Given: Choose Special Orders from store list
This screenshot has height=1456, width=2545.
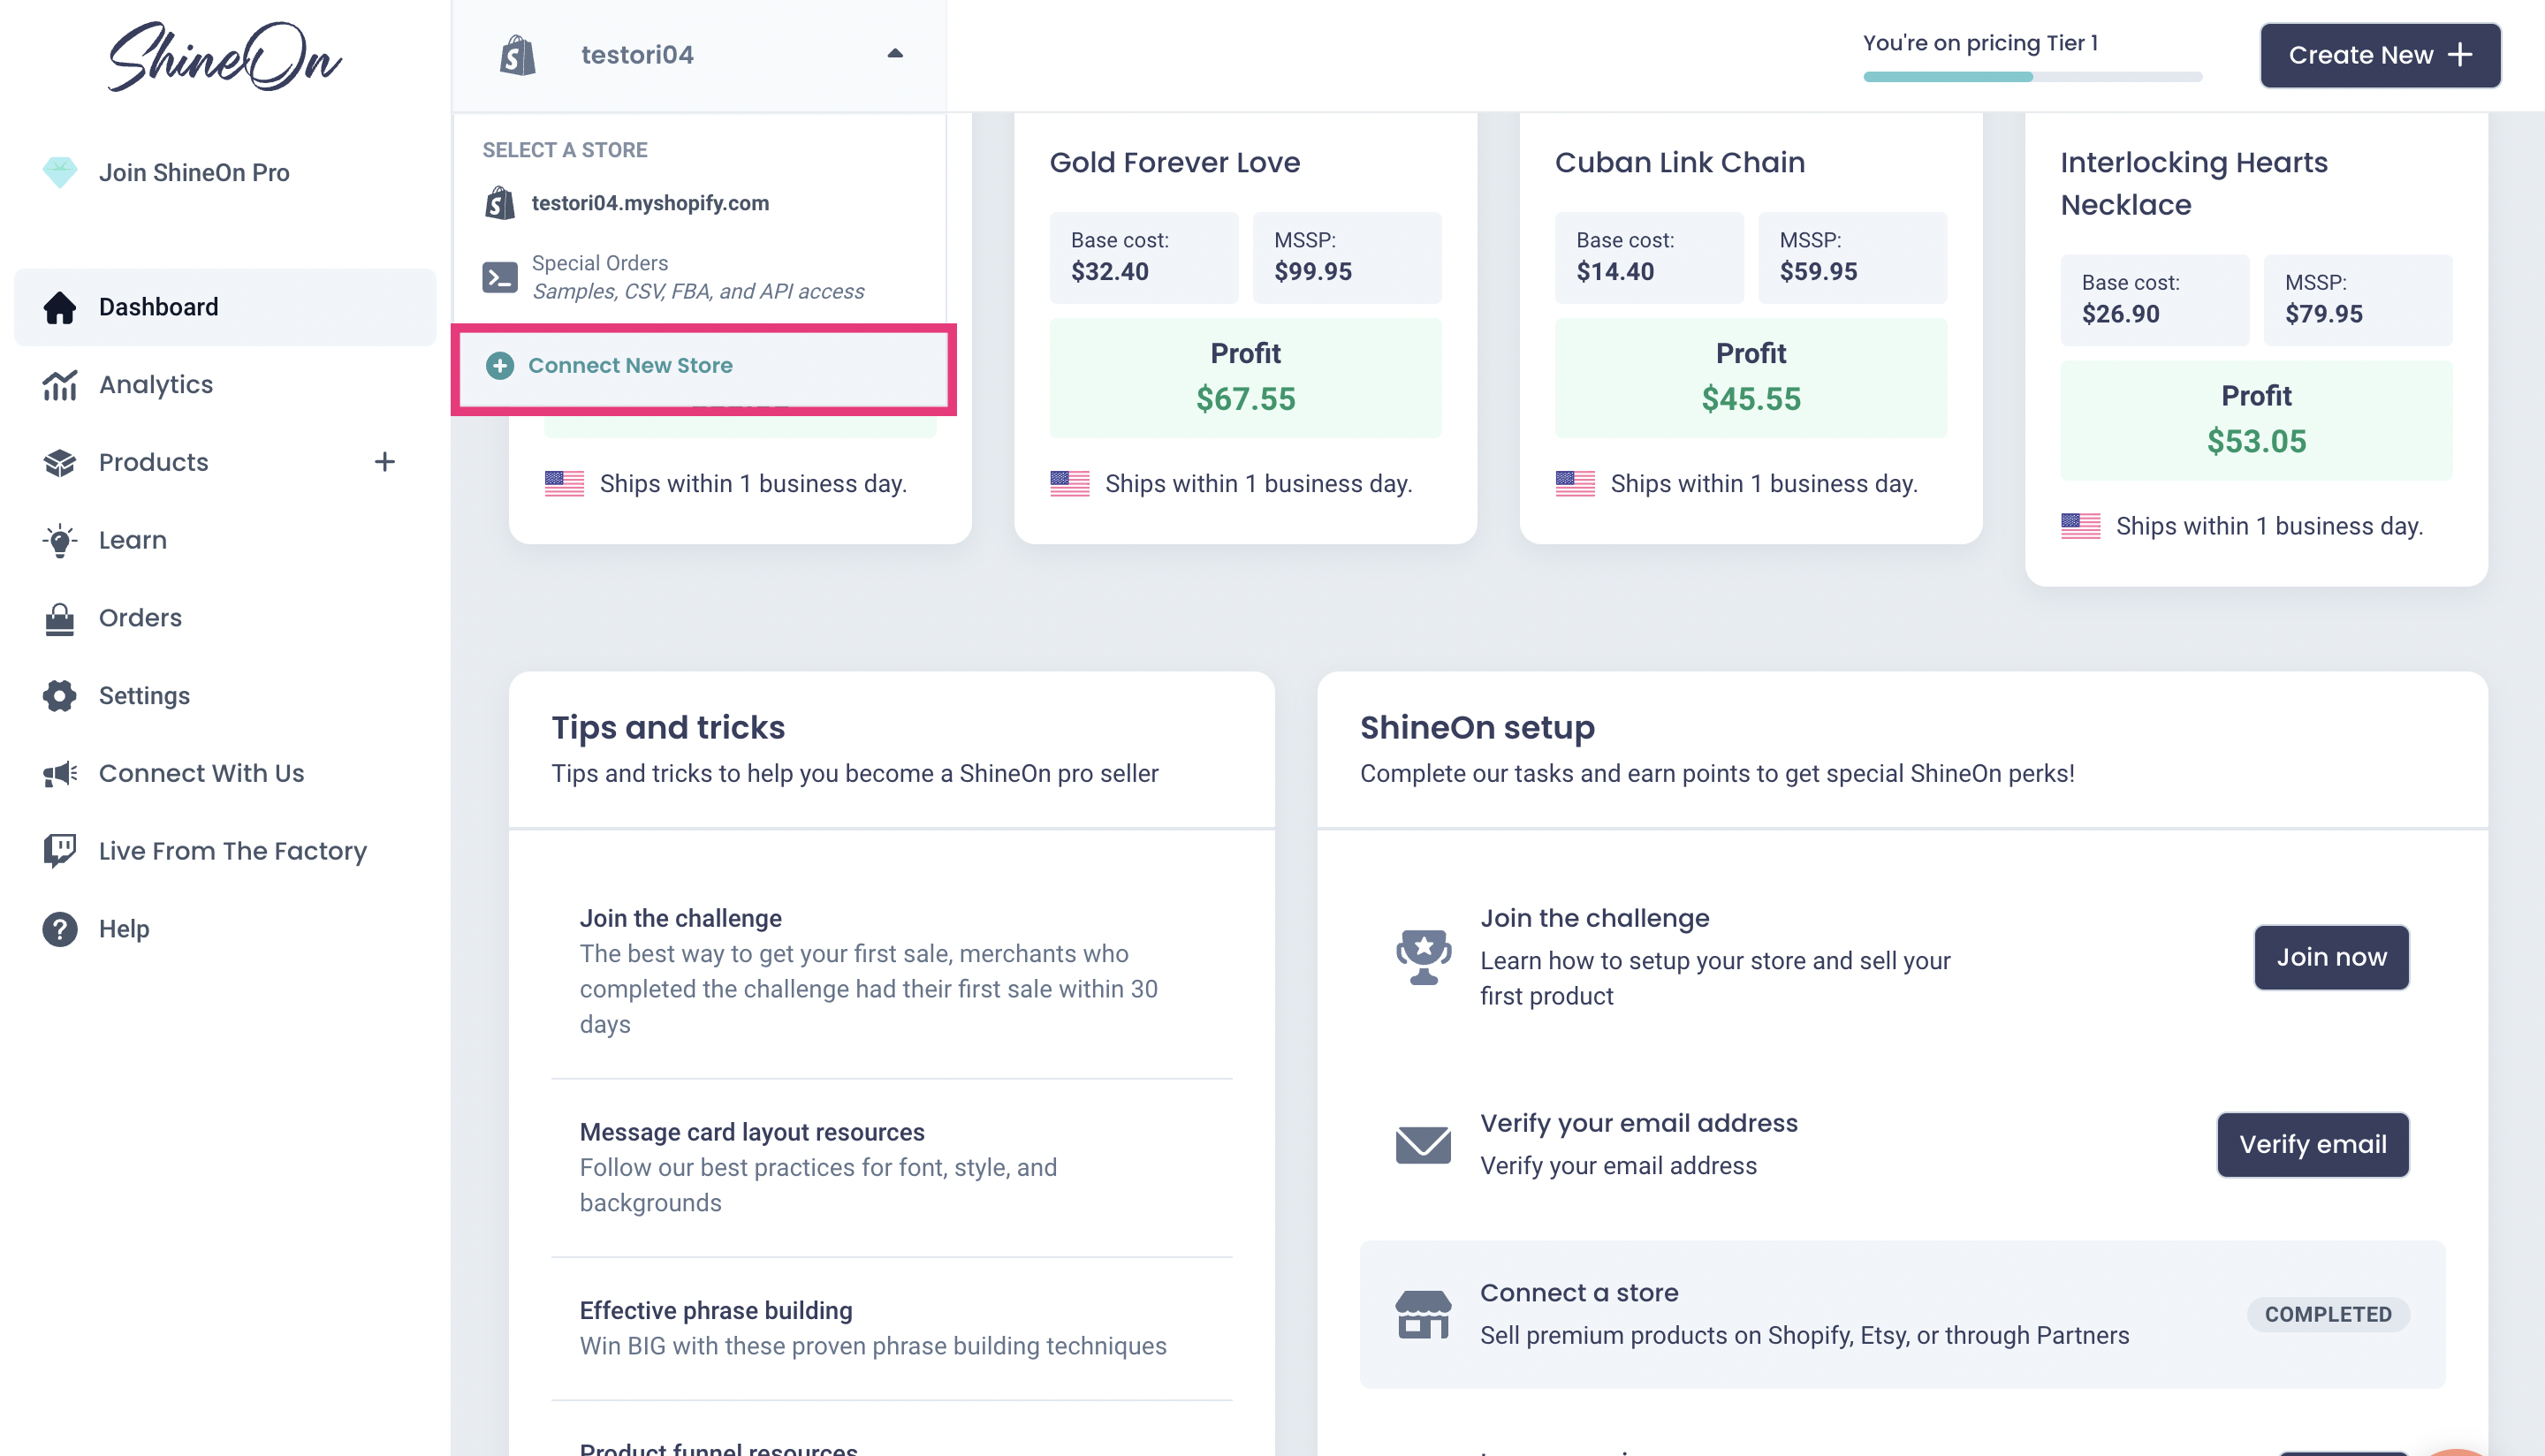Looking at the screenshot, I should click(697, 277).
